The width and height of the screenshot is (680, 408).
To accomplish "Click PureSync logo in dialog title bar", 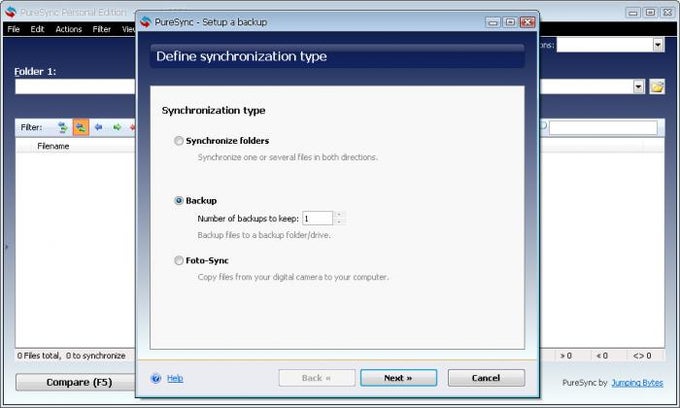I will 146,22.
